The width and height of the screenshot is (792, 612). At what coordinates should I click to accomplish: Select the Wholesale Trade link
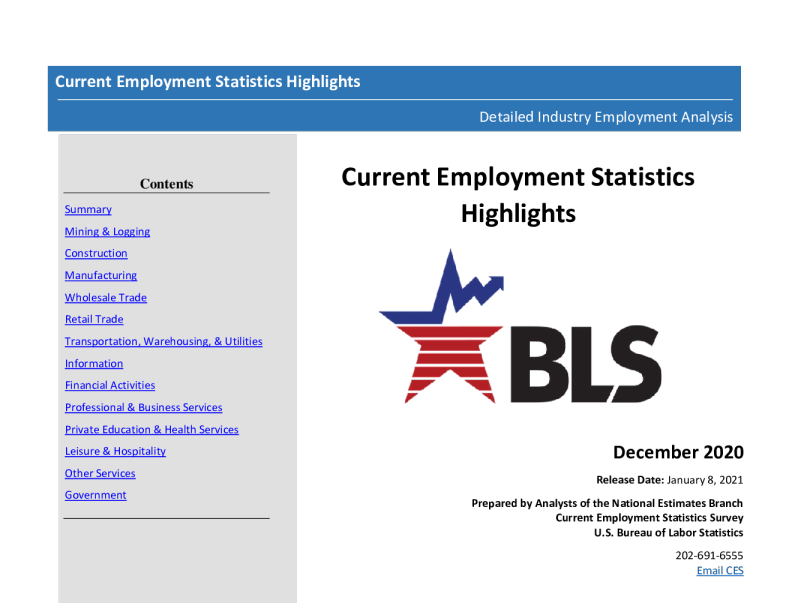click(106, 298)
